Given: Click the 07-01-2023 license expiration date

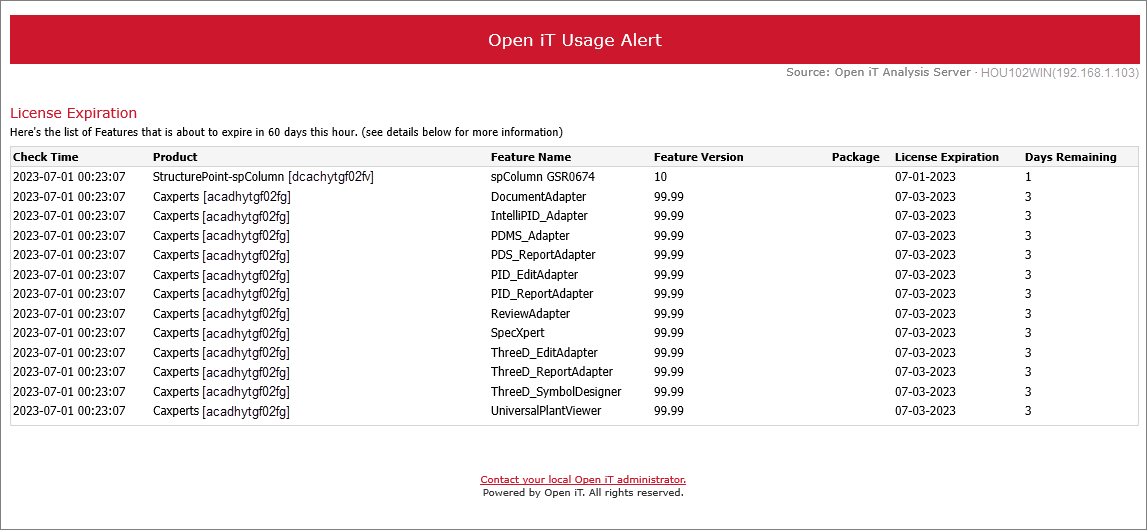Looking at the screenshot, I should [925, 177].
